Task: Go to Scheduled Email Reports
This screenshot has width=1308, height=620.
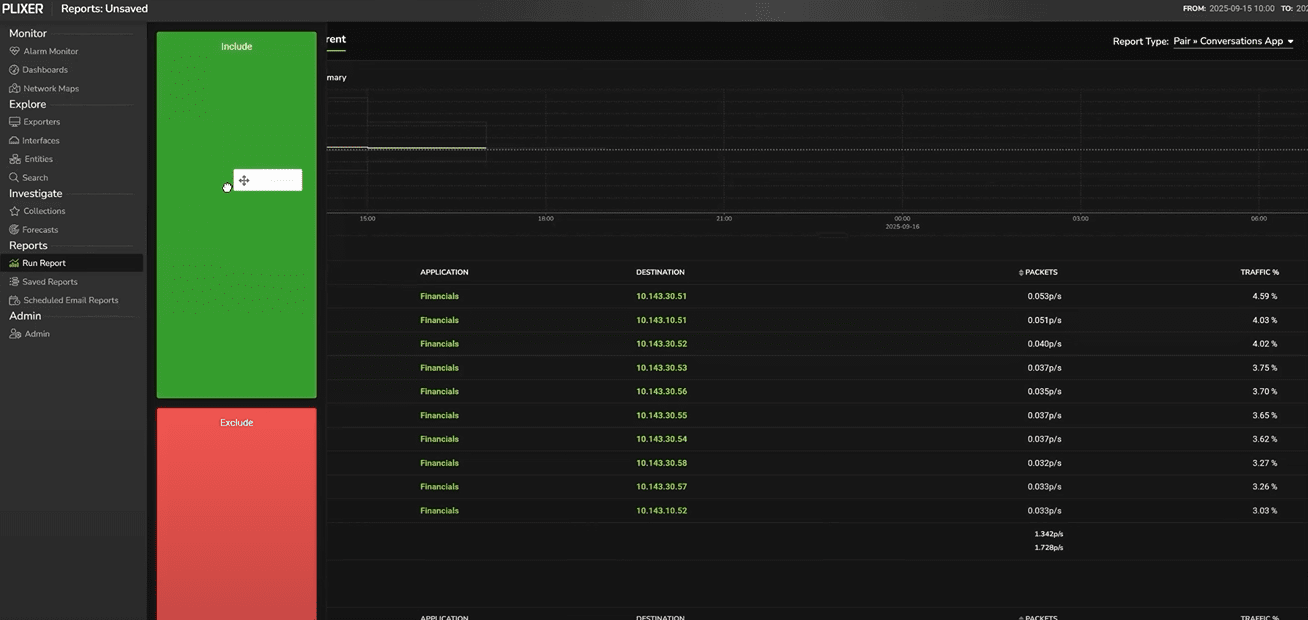Action: click(x=70, y=300)
